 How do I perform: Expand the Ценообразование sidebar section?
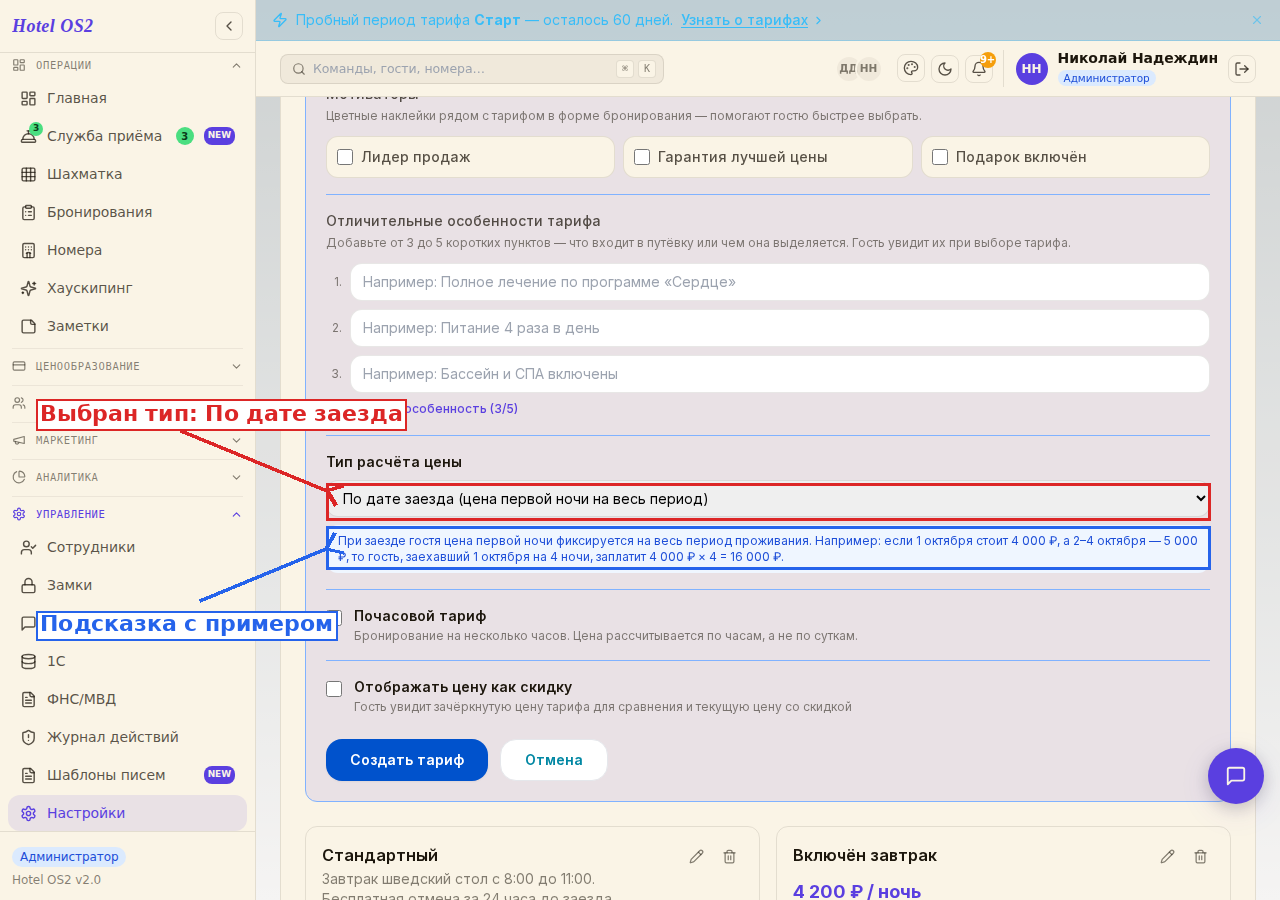127,366
